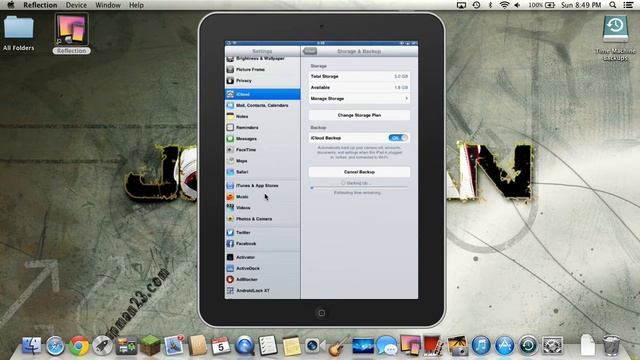Screen dimensions: 640x360
Task: Open Photos & Camera settings
Action: (x=262, y=219)
